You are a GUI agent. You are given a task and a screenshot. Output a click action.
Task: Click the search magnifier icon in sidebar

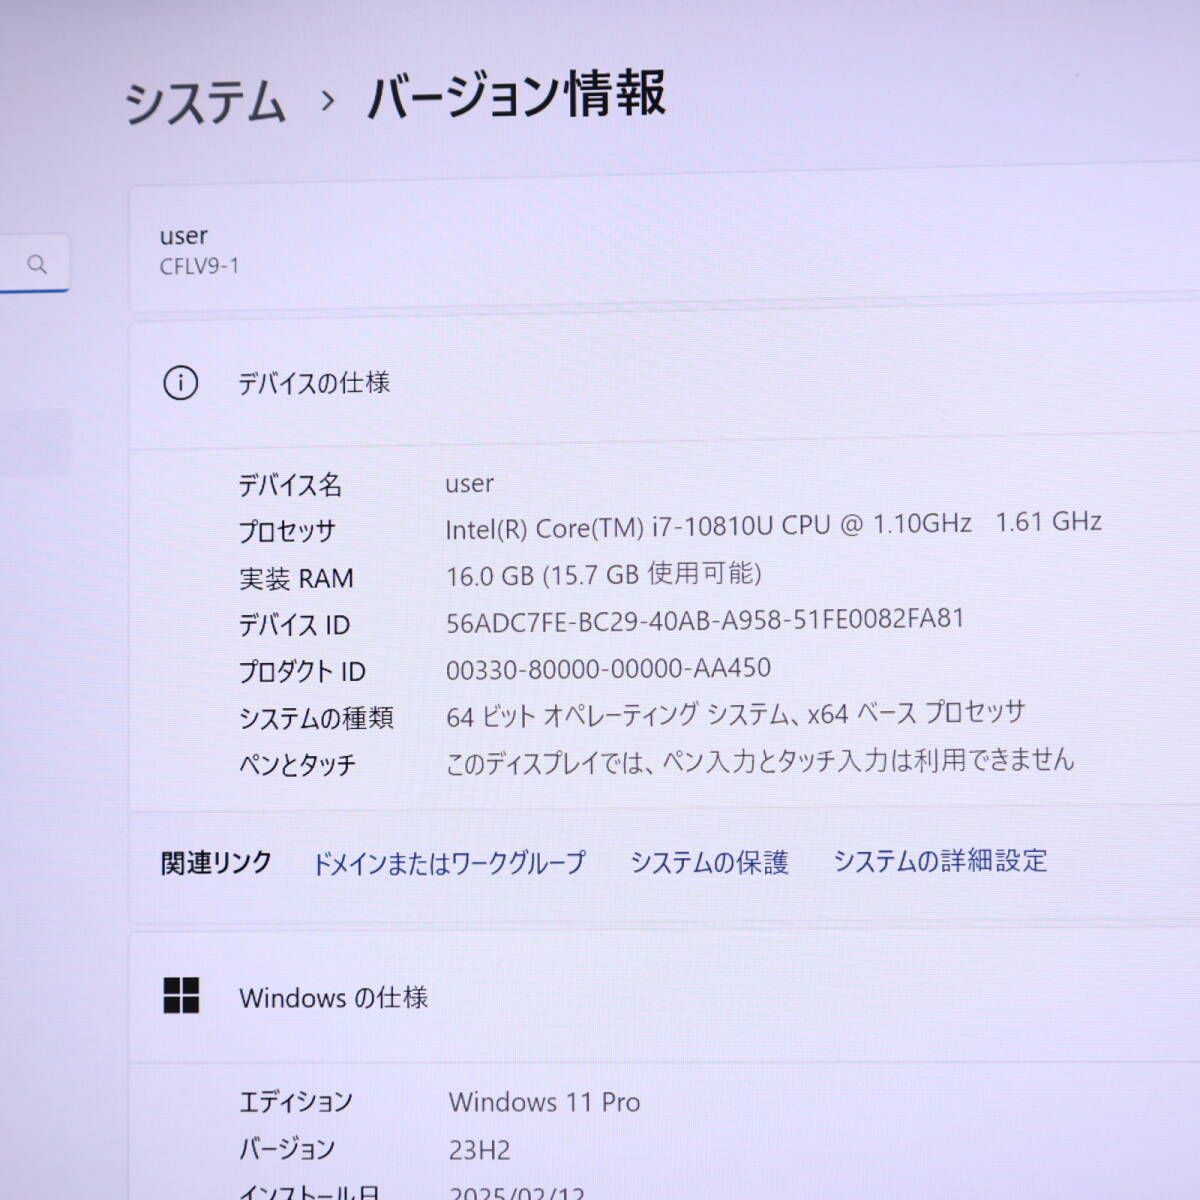coord(37,264)
